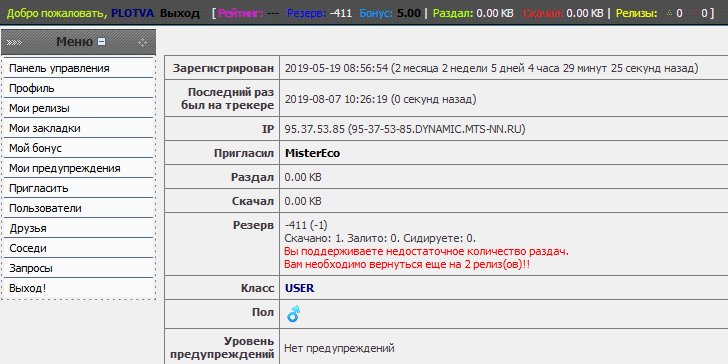
Task: Click the male gender icon in Пол row
Action: [x=293, y=314]
